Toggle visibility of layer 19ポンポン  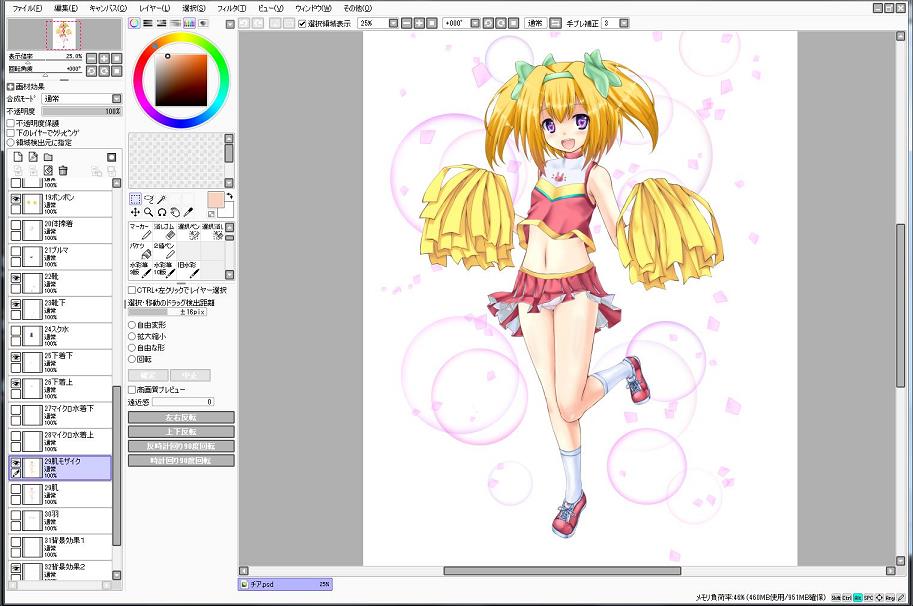pyautogui.click(x=16, y=201)
